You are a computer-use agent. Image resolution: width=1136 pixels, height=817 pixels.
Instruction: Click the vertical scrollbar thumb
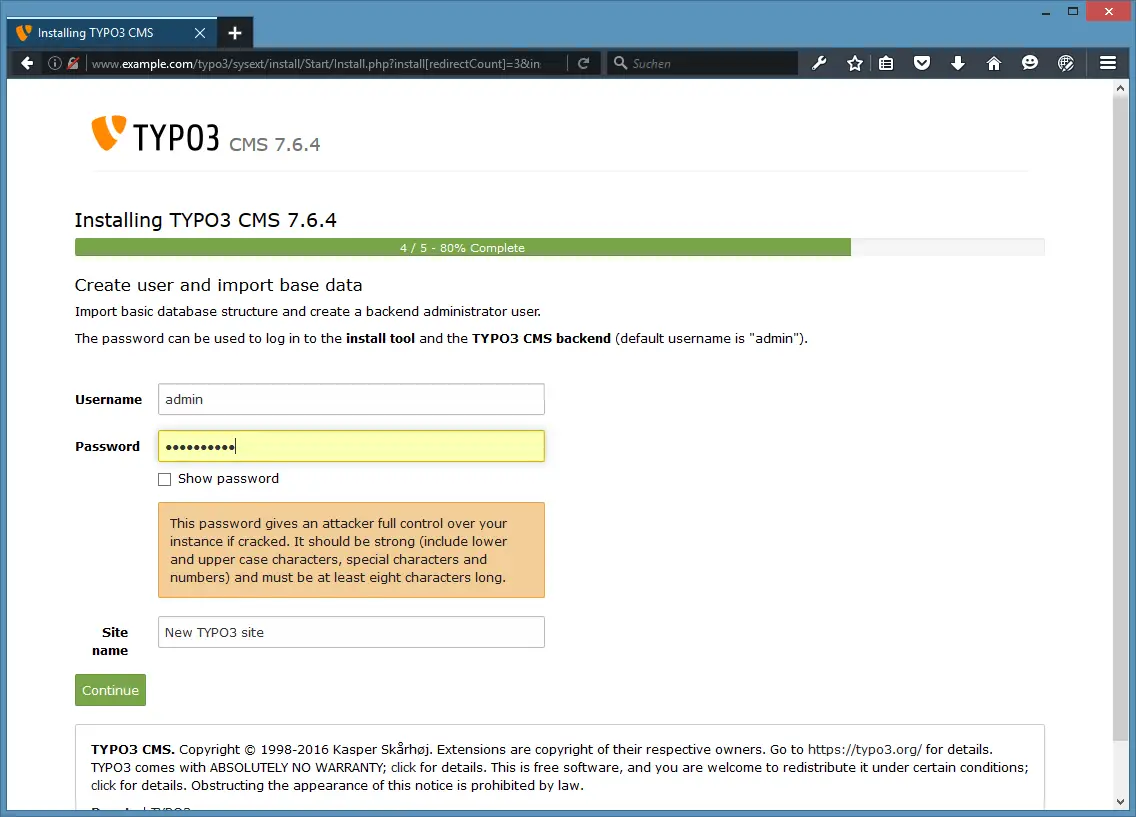tap(1121, 418)
